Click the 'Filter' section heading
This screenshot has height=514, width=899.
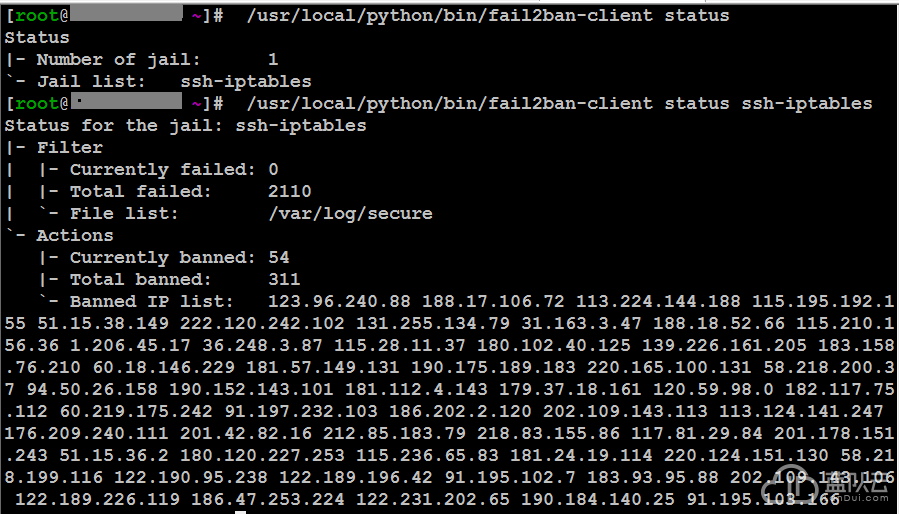70,147
